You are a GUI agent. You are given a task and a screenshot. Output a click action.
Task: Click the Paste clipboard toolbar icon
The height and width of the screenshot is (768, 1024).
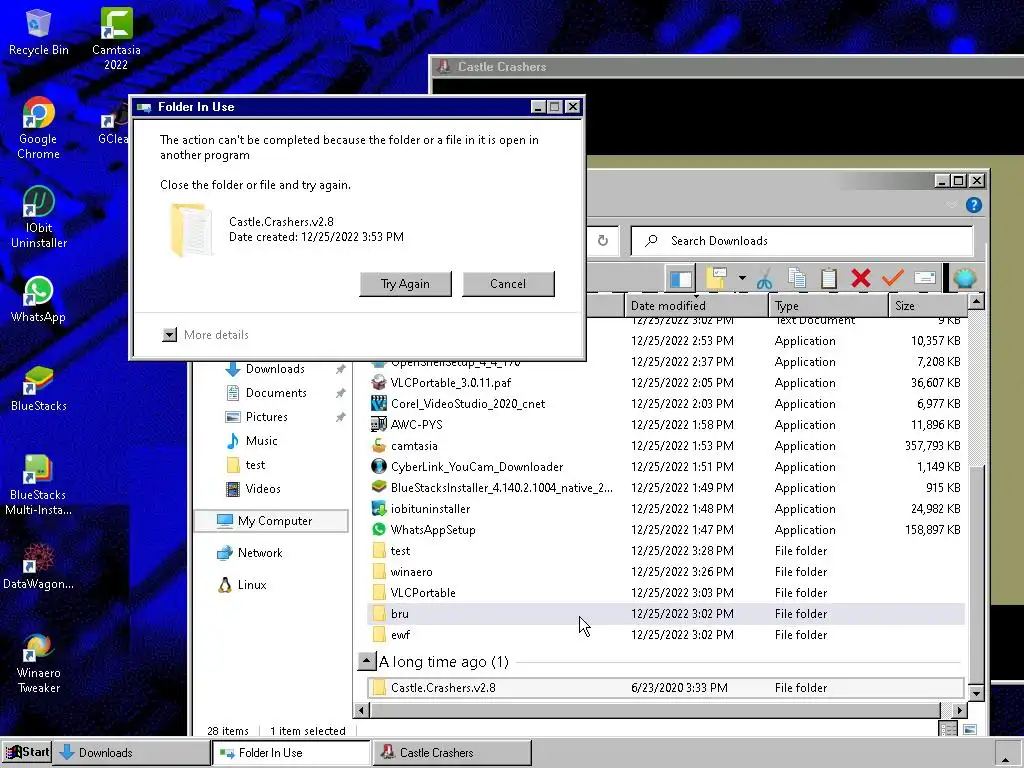pyautogui.click(x=829, y=279)
